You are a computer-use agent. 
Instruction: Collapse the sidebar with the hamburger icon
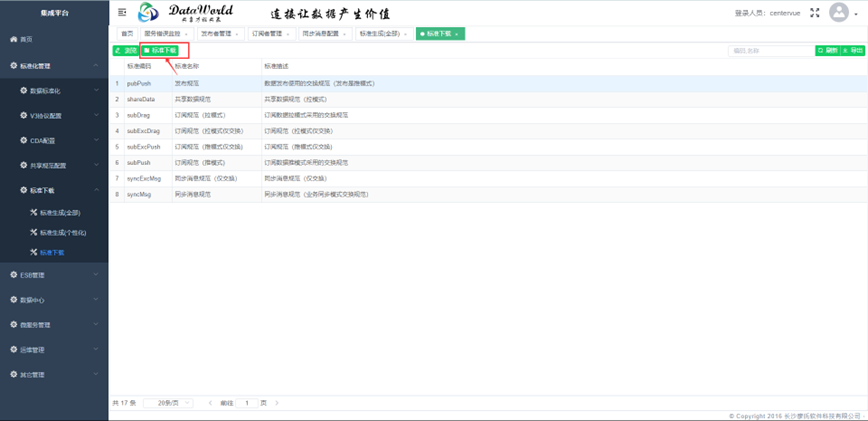tap(122, 12)
